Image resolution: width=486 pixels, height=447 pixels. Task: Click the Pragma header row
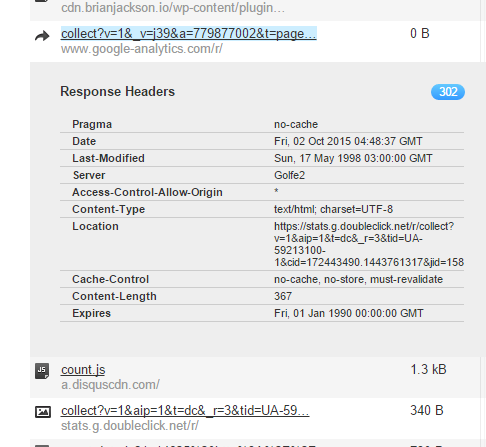pos(262,124)
